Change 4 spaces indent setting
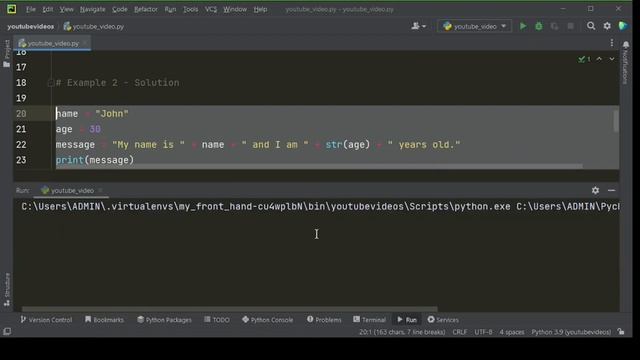This screenshot has height=360, width=640. pyautogui.click(x=512, y=332)
